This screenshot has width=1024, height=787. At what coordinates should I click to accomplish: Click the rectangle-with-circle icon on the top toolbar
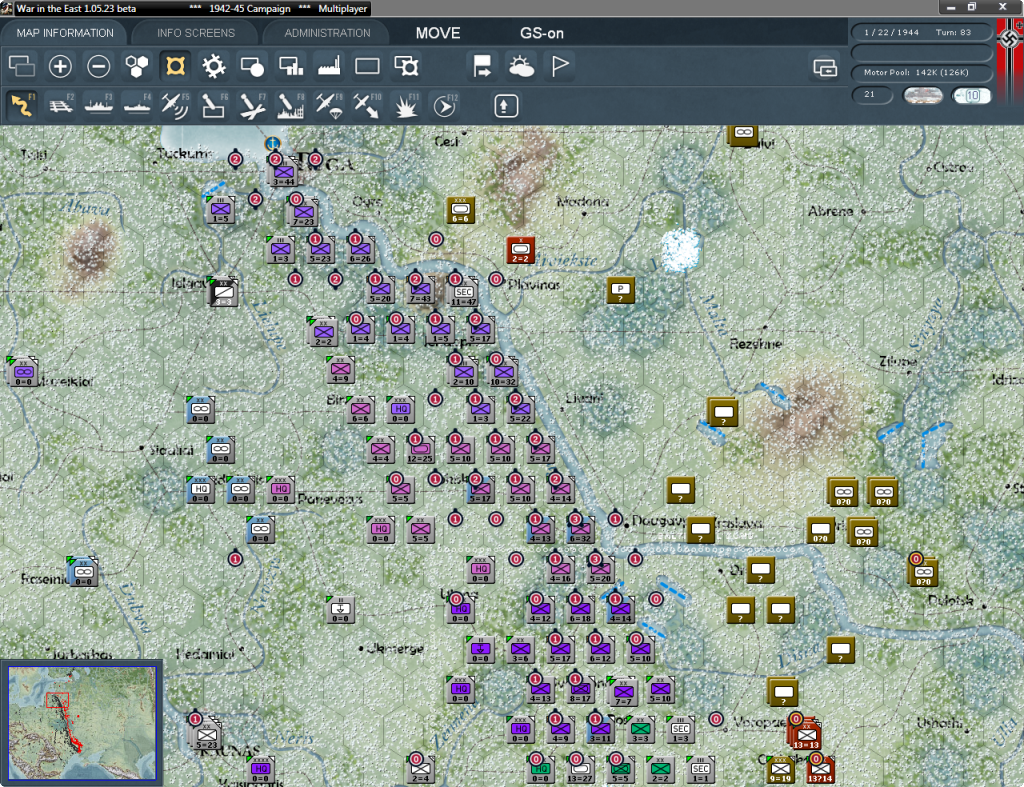click(252, 66)
